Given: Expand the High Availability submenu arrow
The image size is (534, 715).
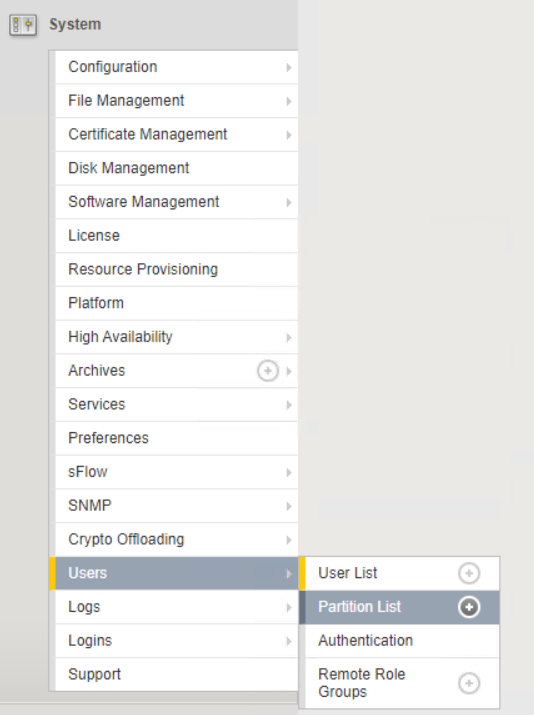Looking at the screenshot, I should point(289,337).
